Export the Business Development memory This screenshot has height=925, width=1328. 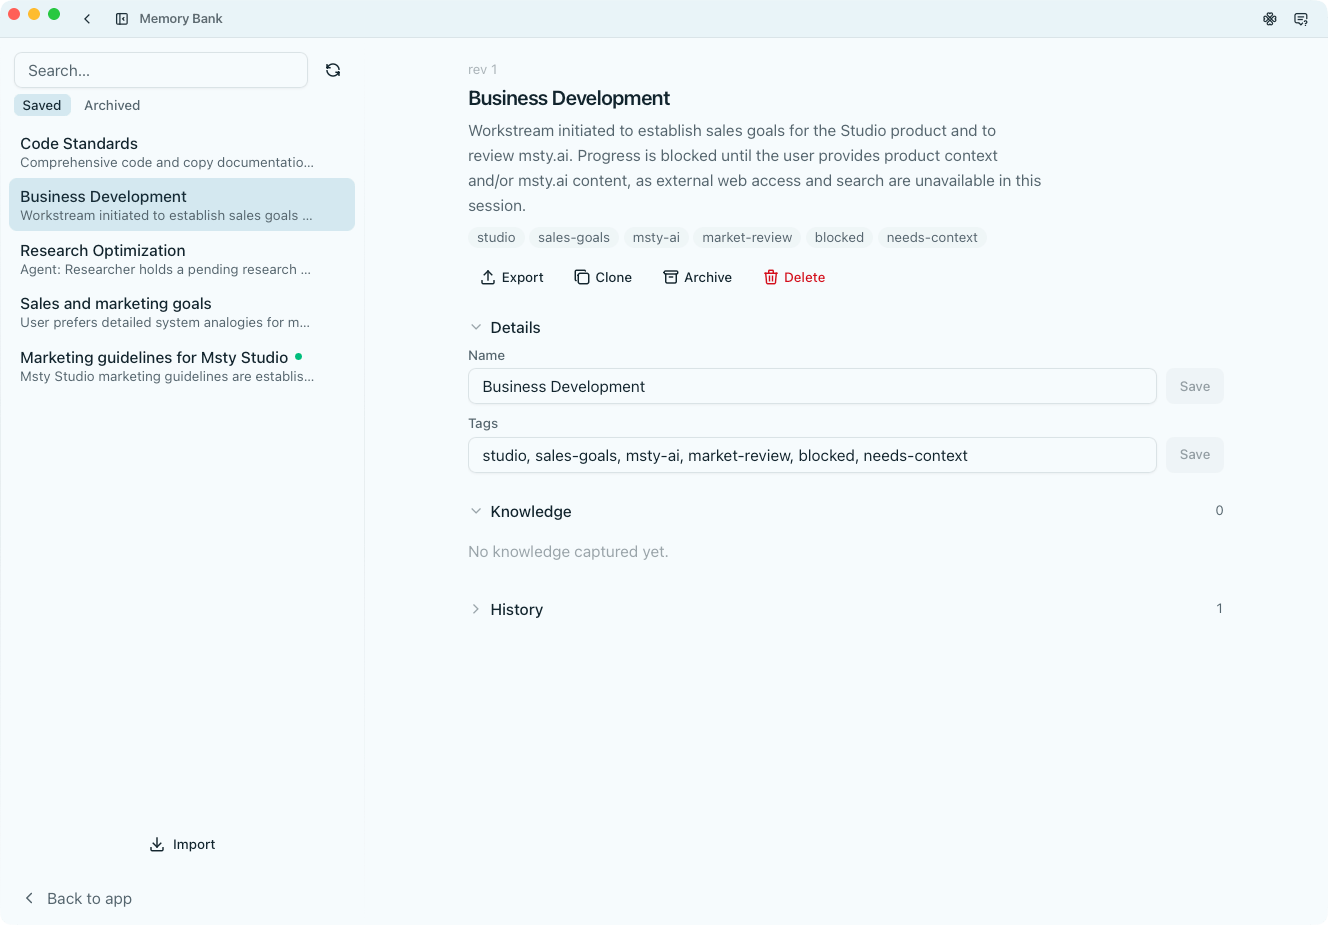click(x=512, y=277)
